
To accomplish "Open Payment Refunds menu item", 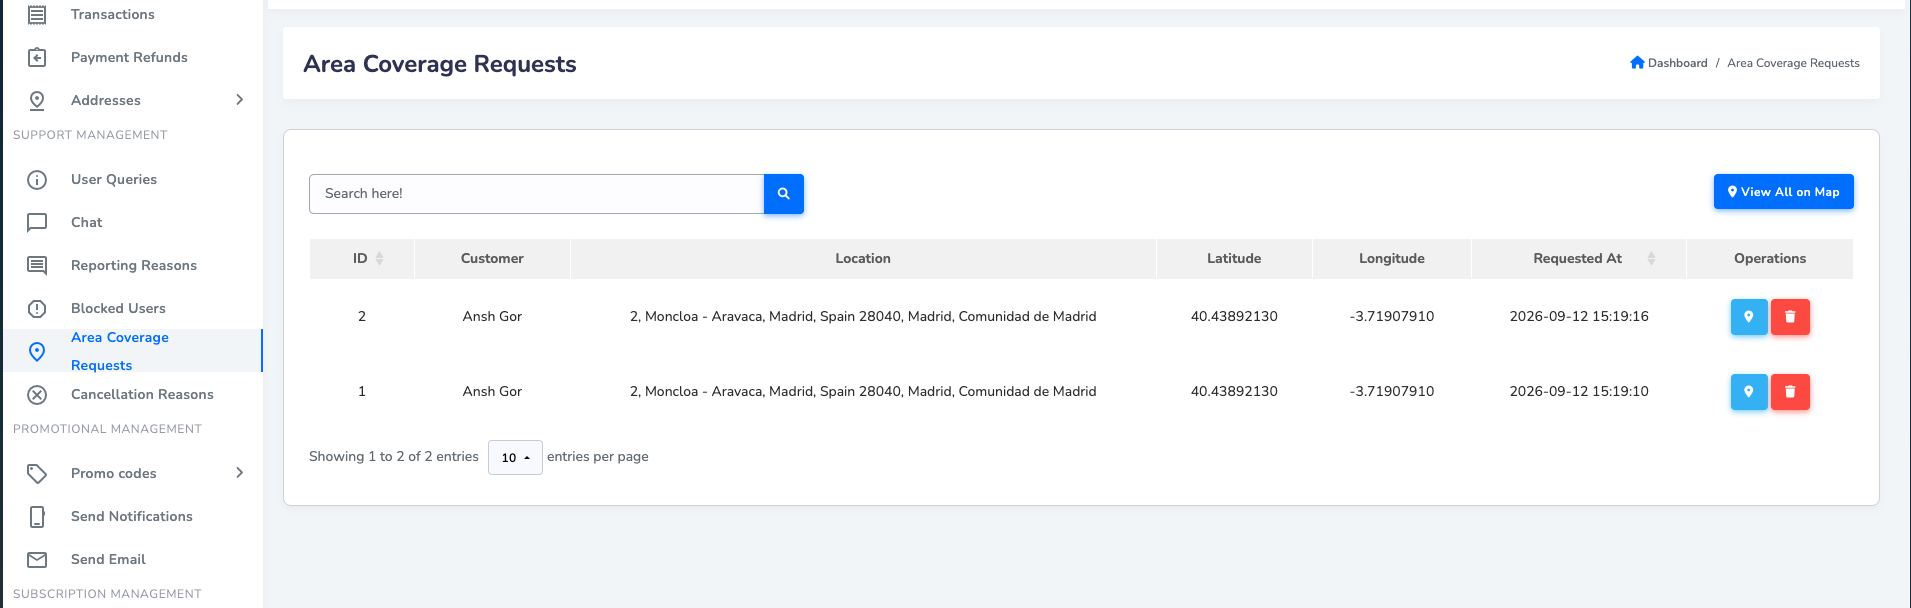I will (129, 58).
